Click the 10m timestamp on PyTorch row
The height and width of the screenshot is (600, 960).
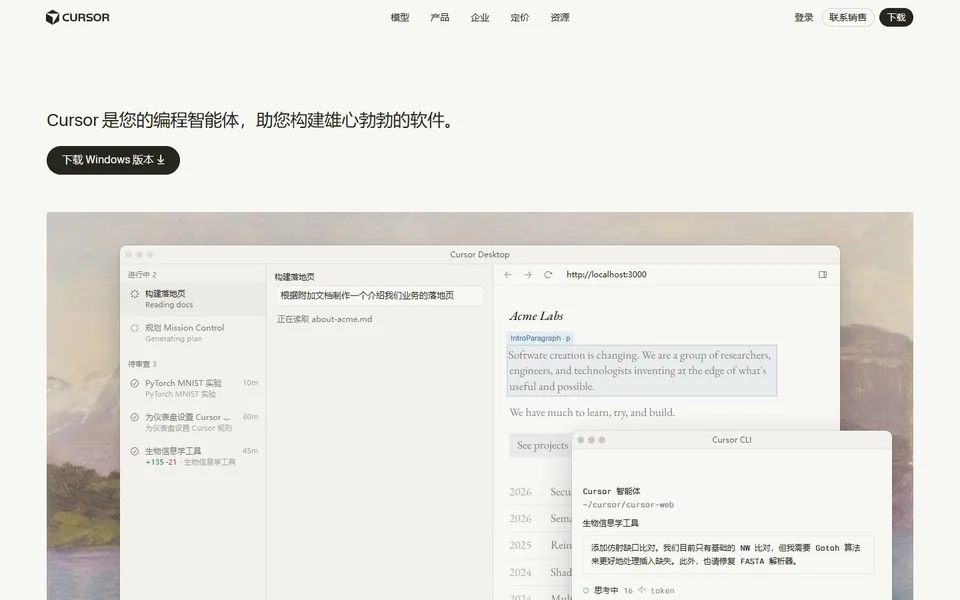tap(250, 383)
